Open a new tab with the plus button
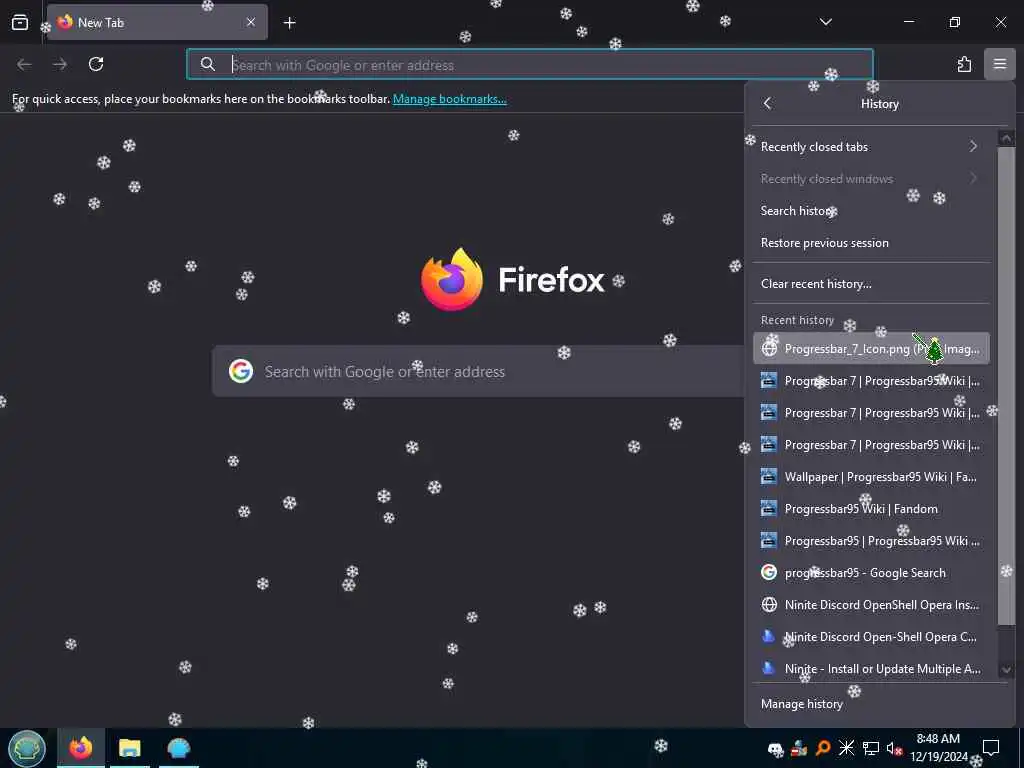This screenshot has width=1024, height=768. (290, 23)
